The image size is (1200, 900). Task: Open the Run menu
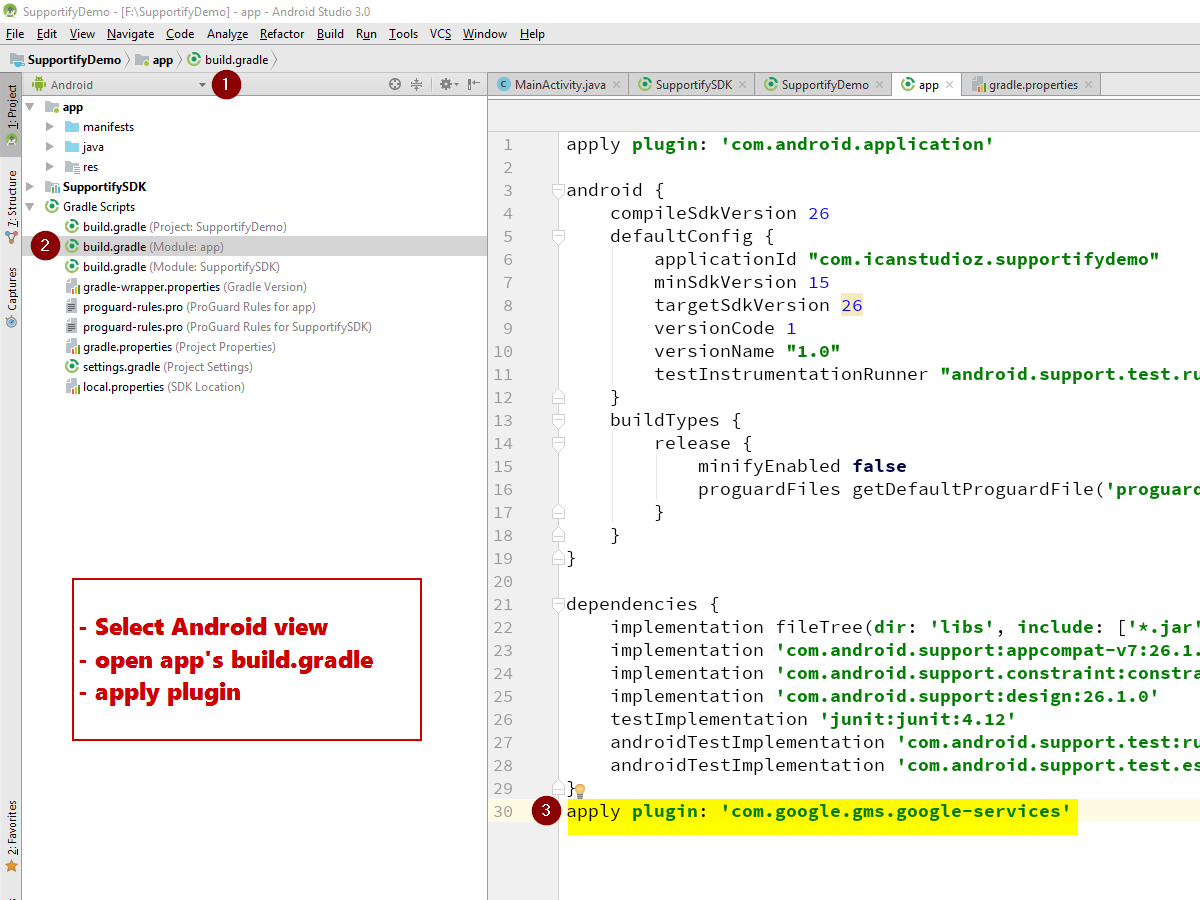coord(366,34)
